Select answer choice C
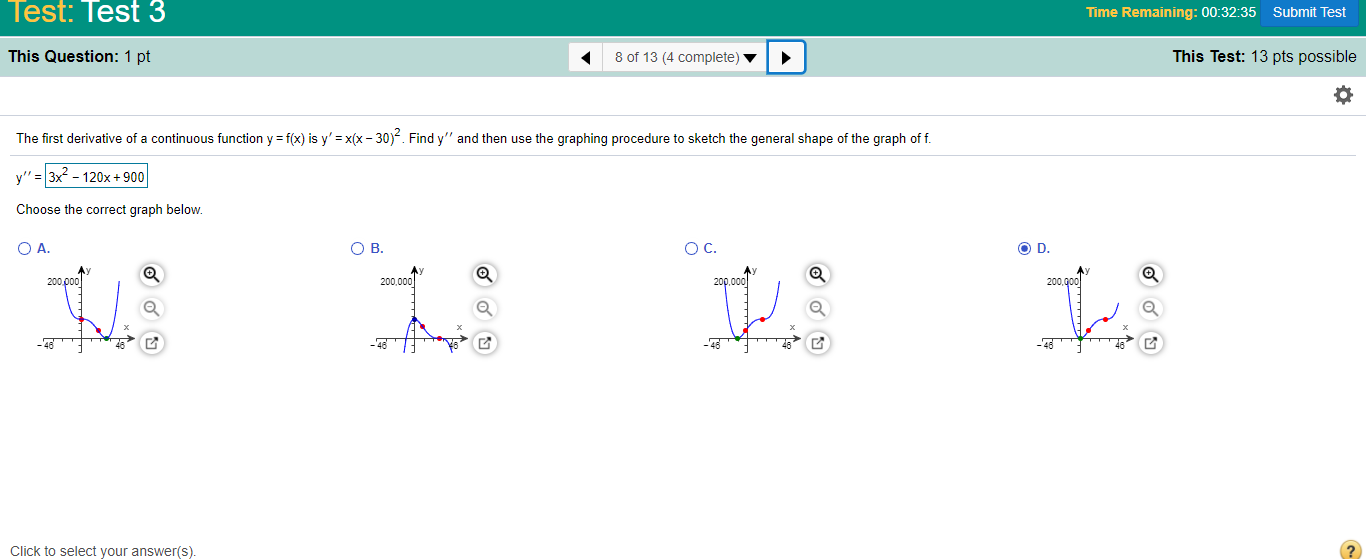1366x559 pixels. [x=692, y=248]
